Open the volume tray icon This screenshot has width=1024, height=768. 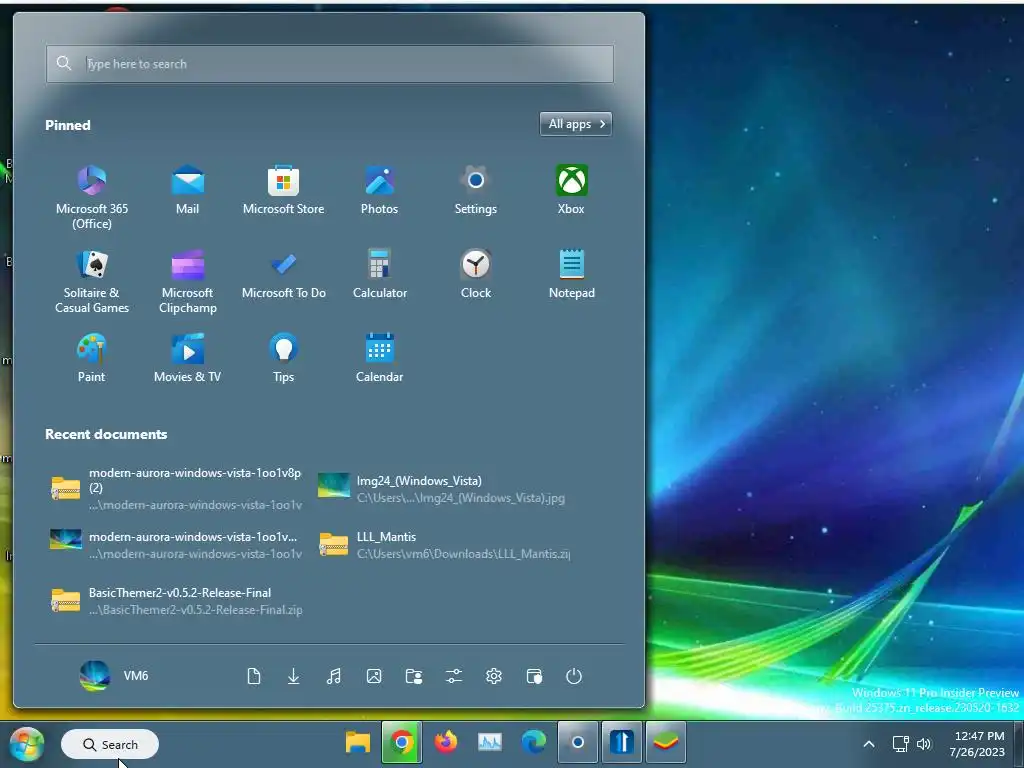[923, 744]
